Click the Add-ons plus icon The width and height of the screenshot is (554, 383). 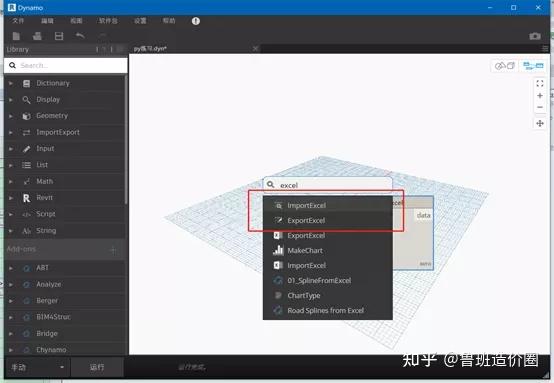pyautogui.click(x=113, y=250)
